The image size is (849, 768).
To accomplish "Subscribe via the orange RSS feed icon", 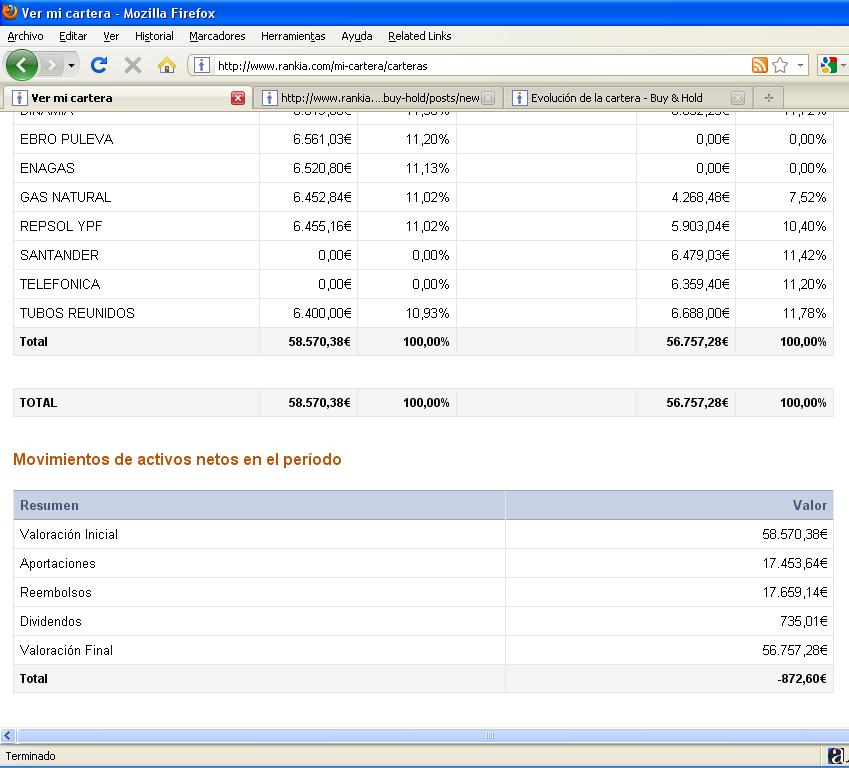I will point(760,66).
